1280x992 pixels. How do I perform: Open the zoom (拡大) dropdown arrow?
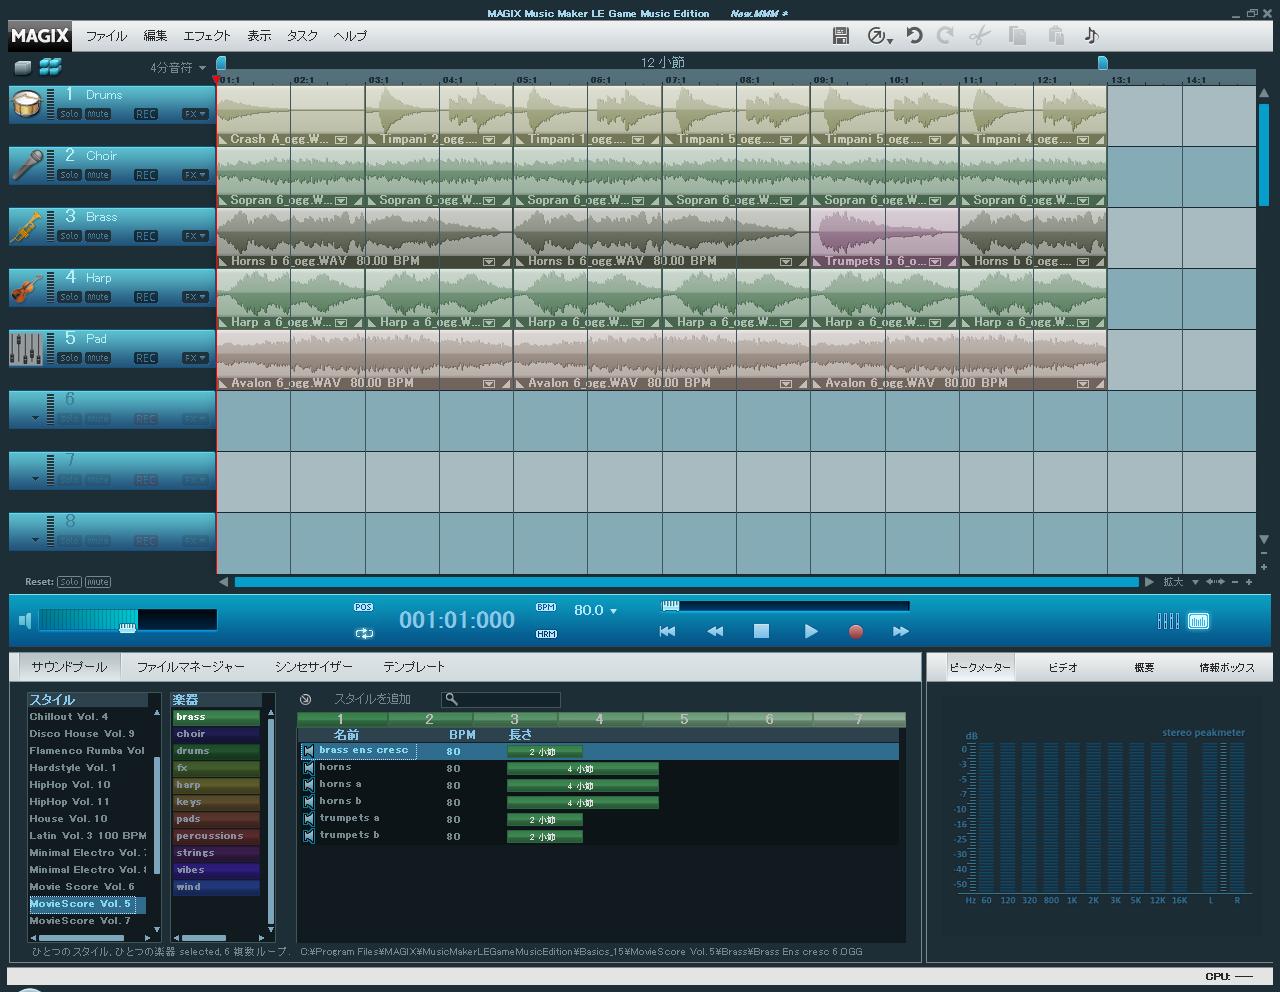click(x=1195, y=582)
